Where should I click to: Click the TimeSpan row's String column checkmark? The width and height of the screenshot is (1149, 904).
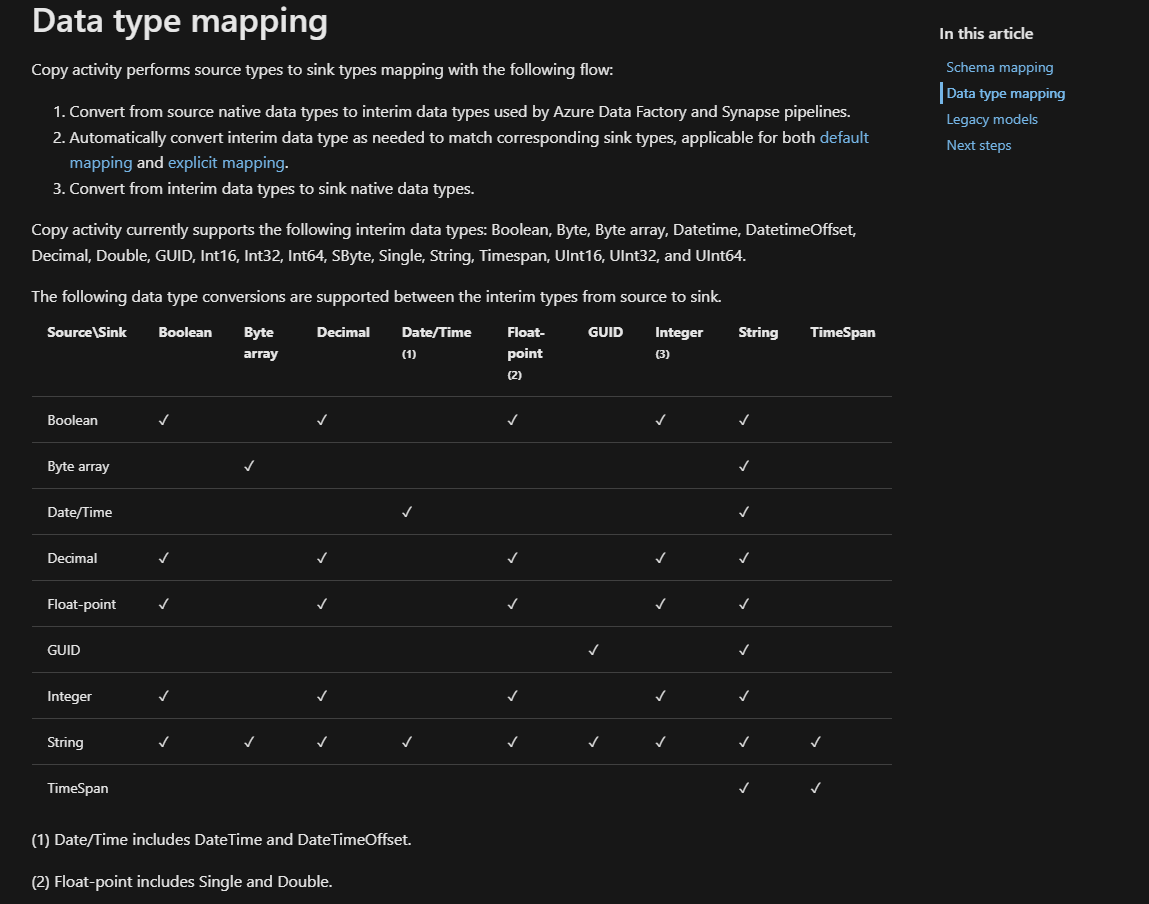744,788
